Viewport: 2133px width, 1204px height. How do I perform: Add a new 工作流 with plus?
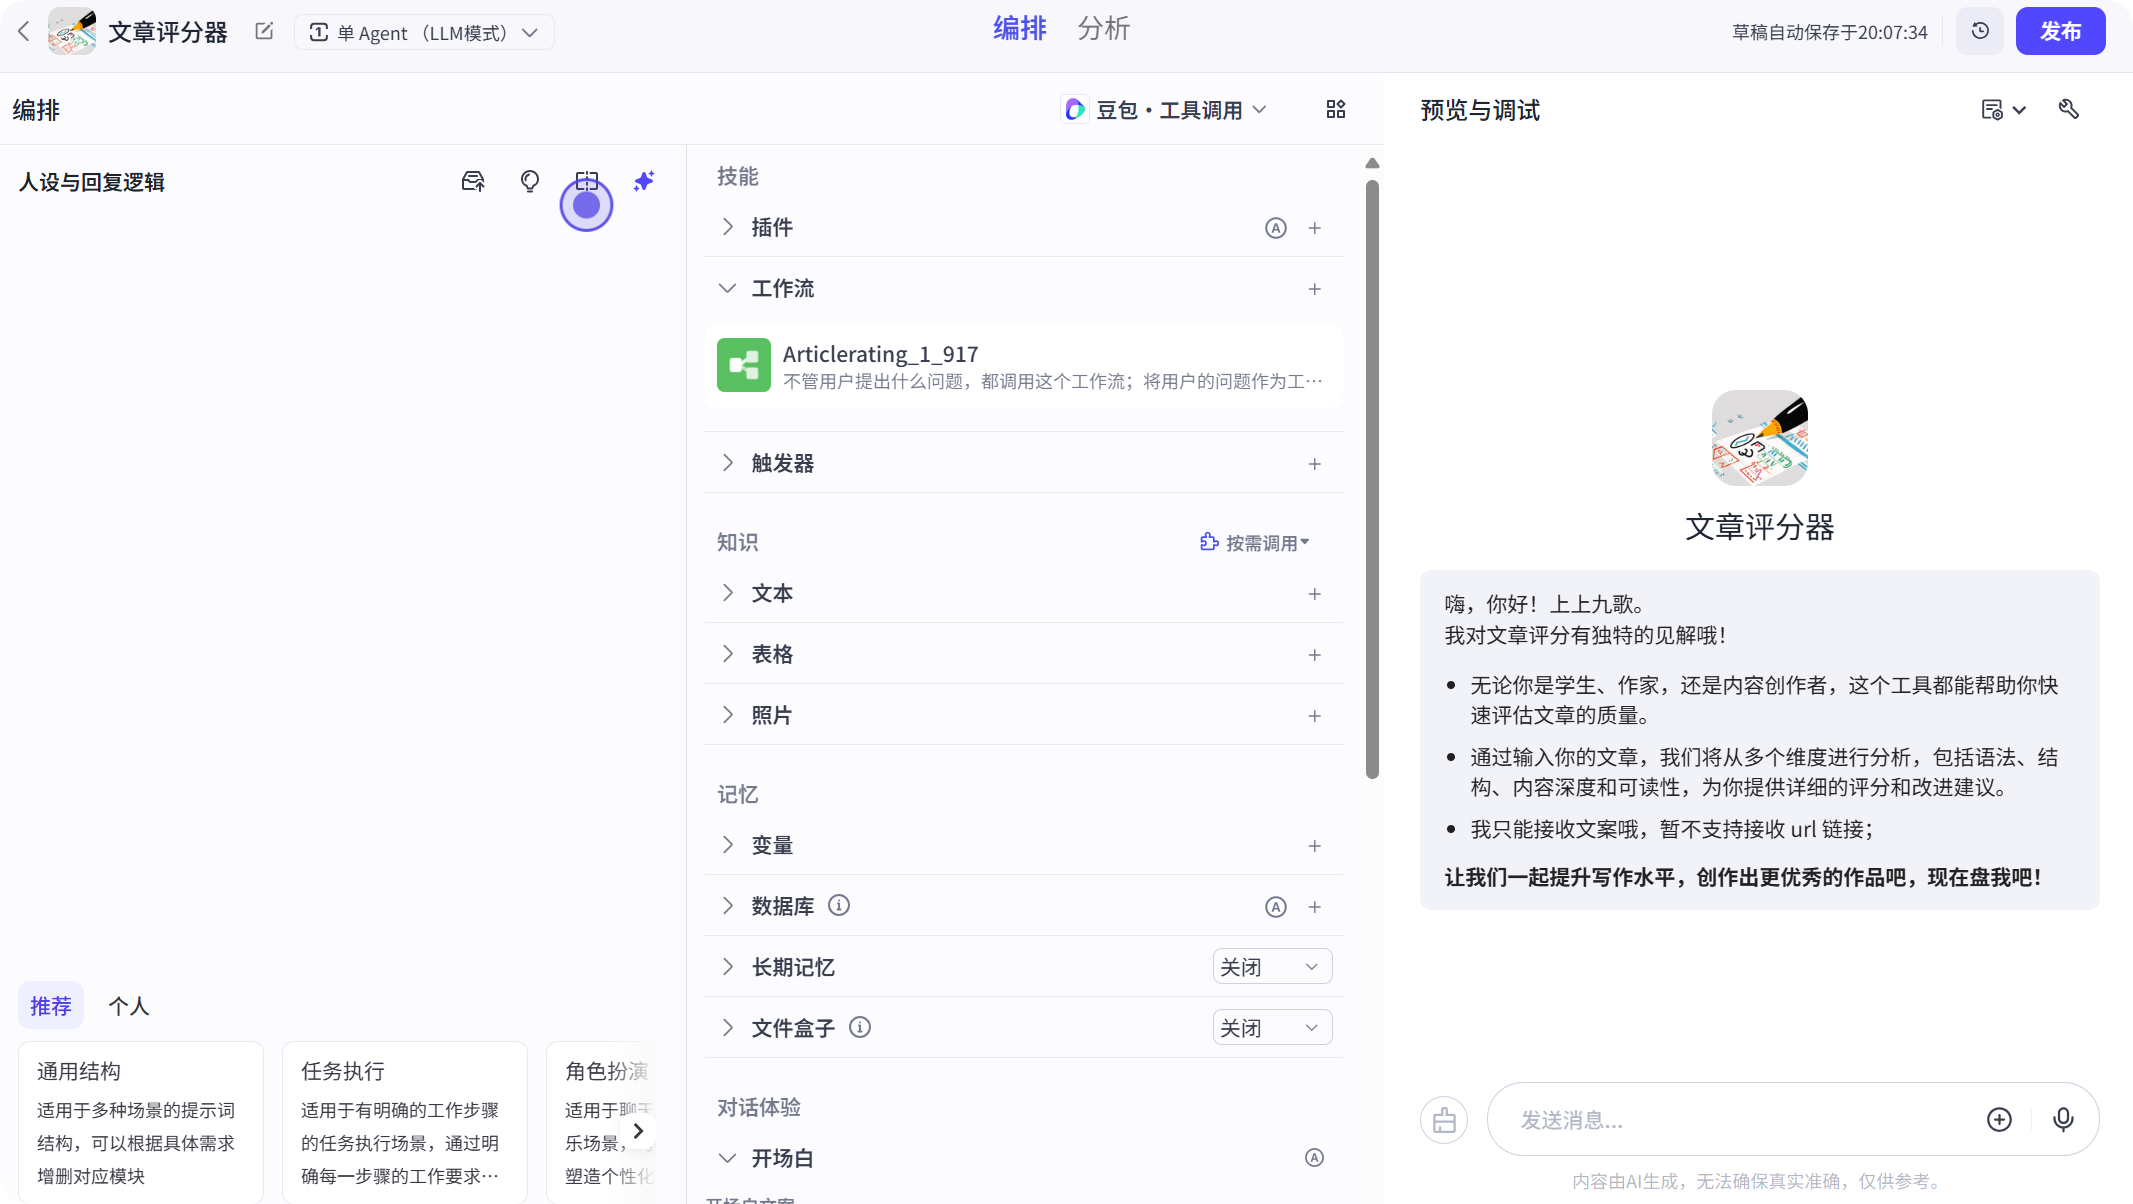tap(1315, 289)
